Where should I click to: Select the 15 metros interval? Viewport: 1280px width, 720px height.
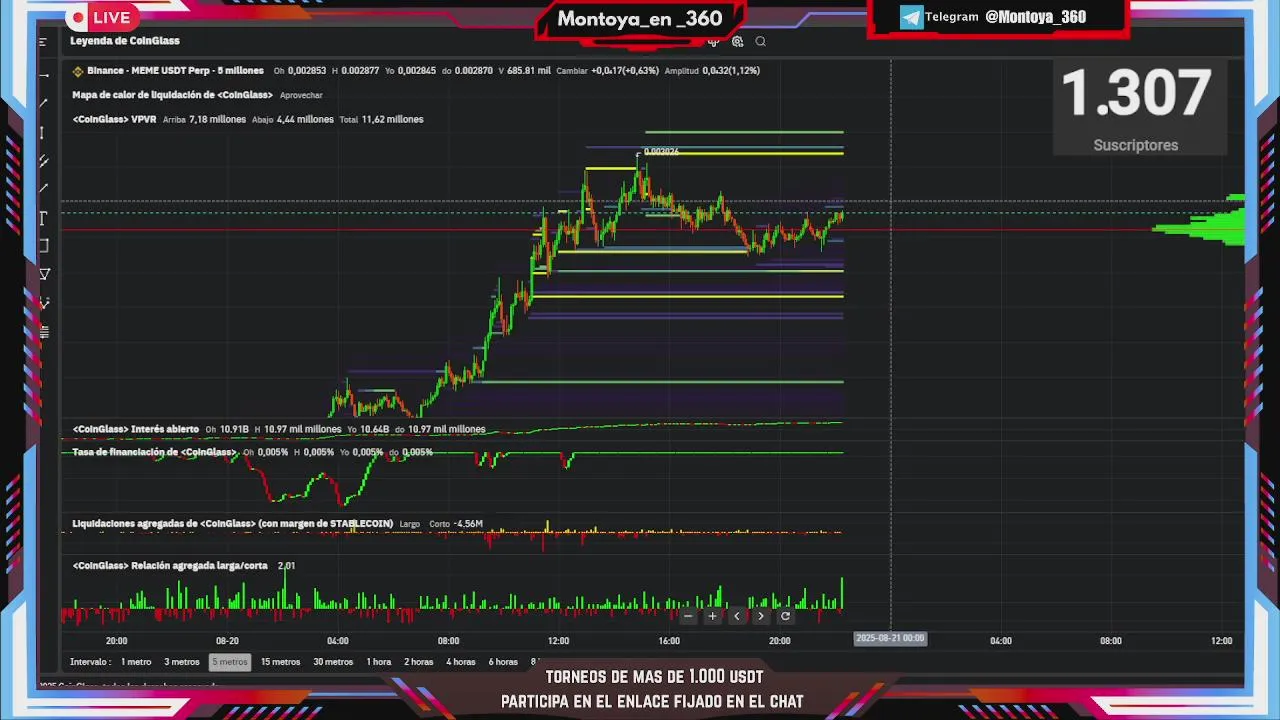coord(280,662)
